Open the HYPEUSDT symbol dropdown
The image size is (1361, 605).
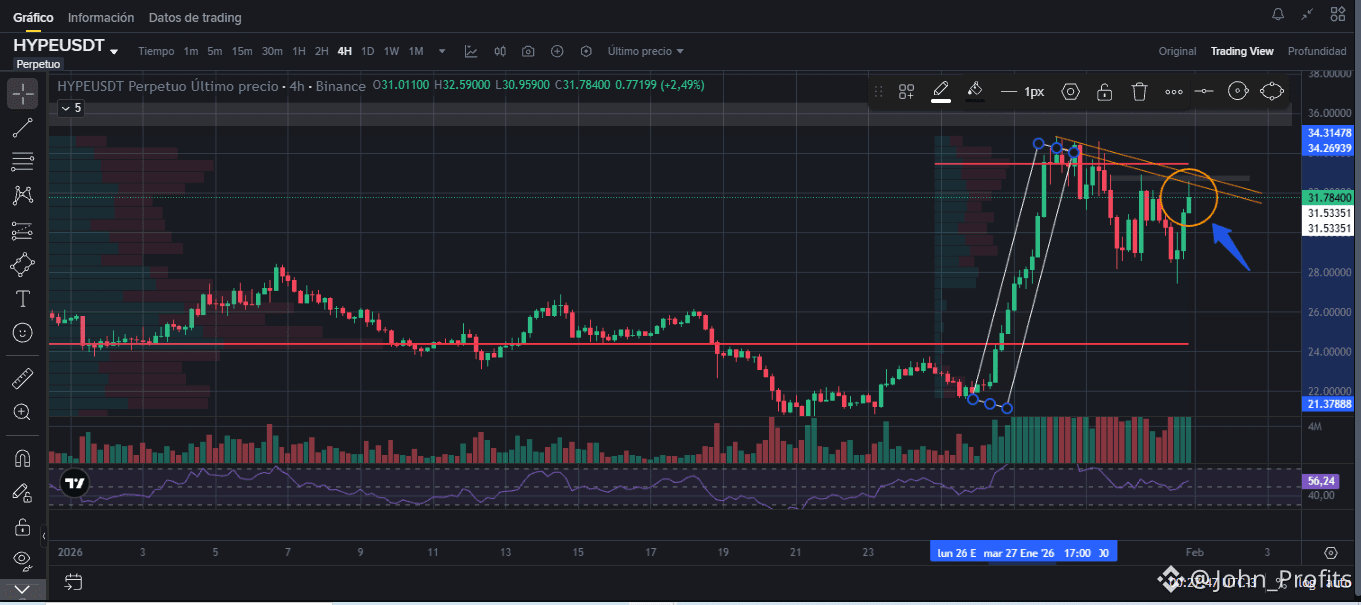point(114,51)
